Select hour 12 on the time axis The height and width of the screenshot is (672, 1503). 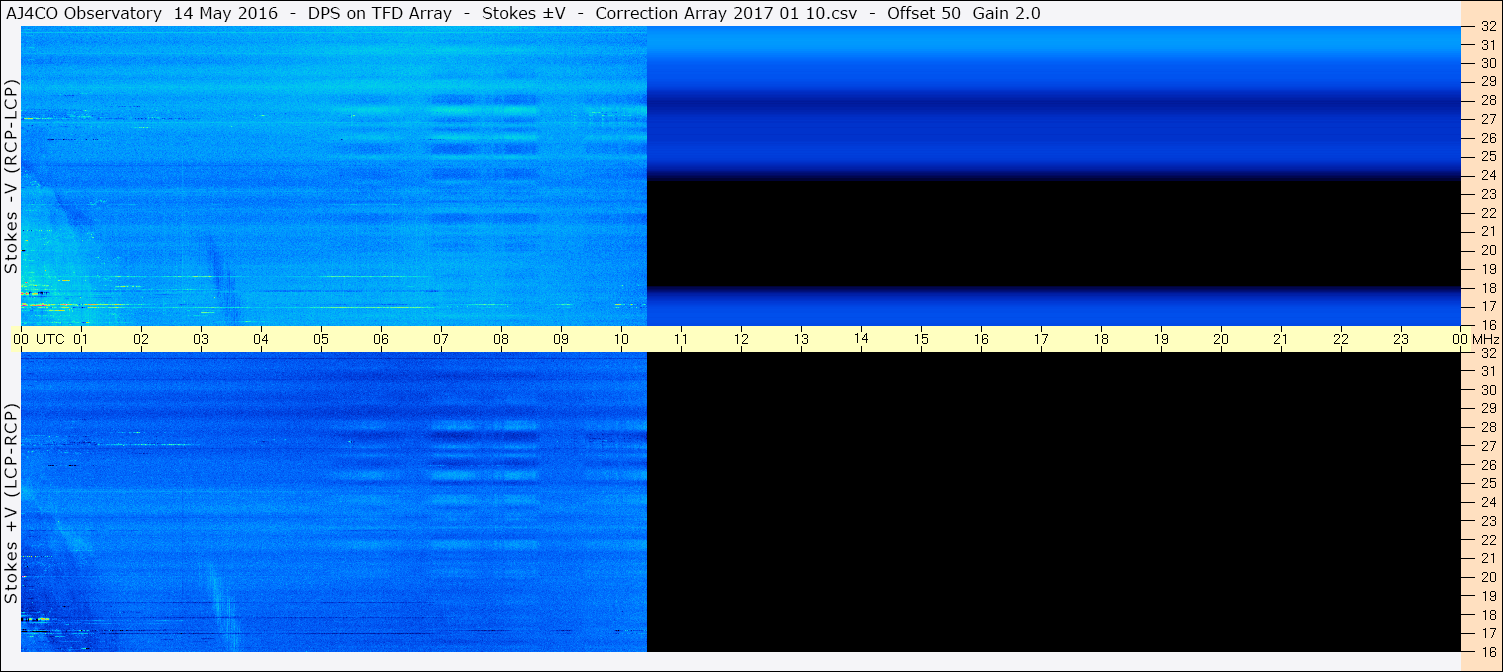tap(741, 339)
